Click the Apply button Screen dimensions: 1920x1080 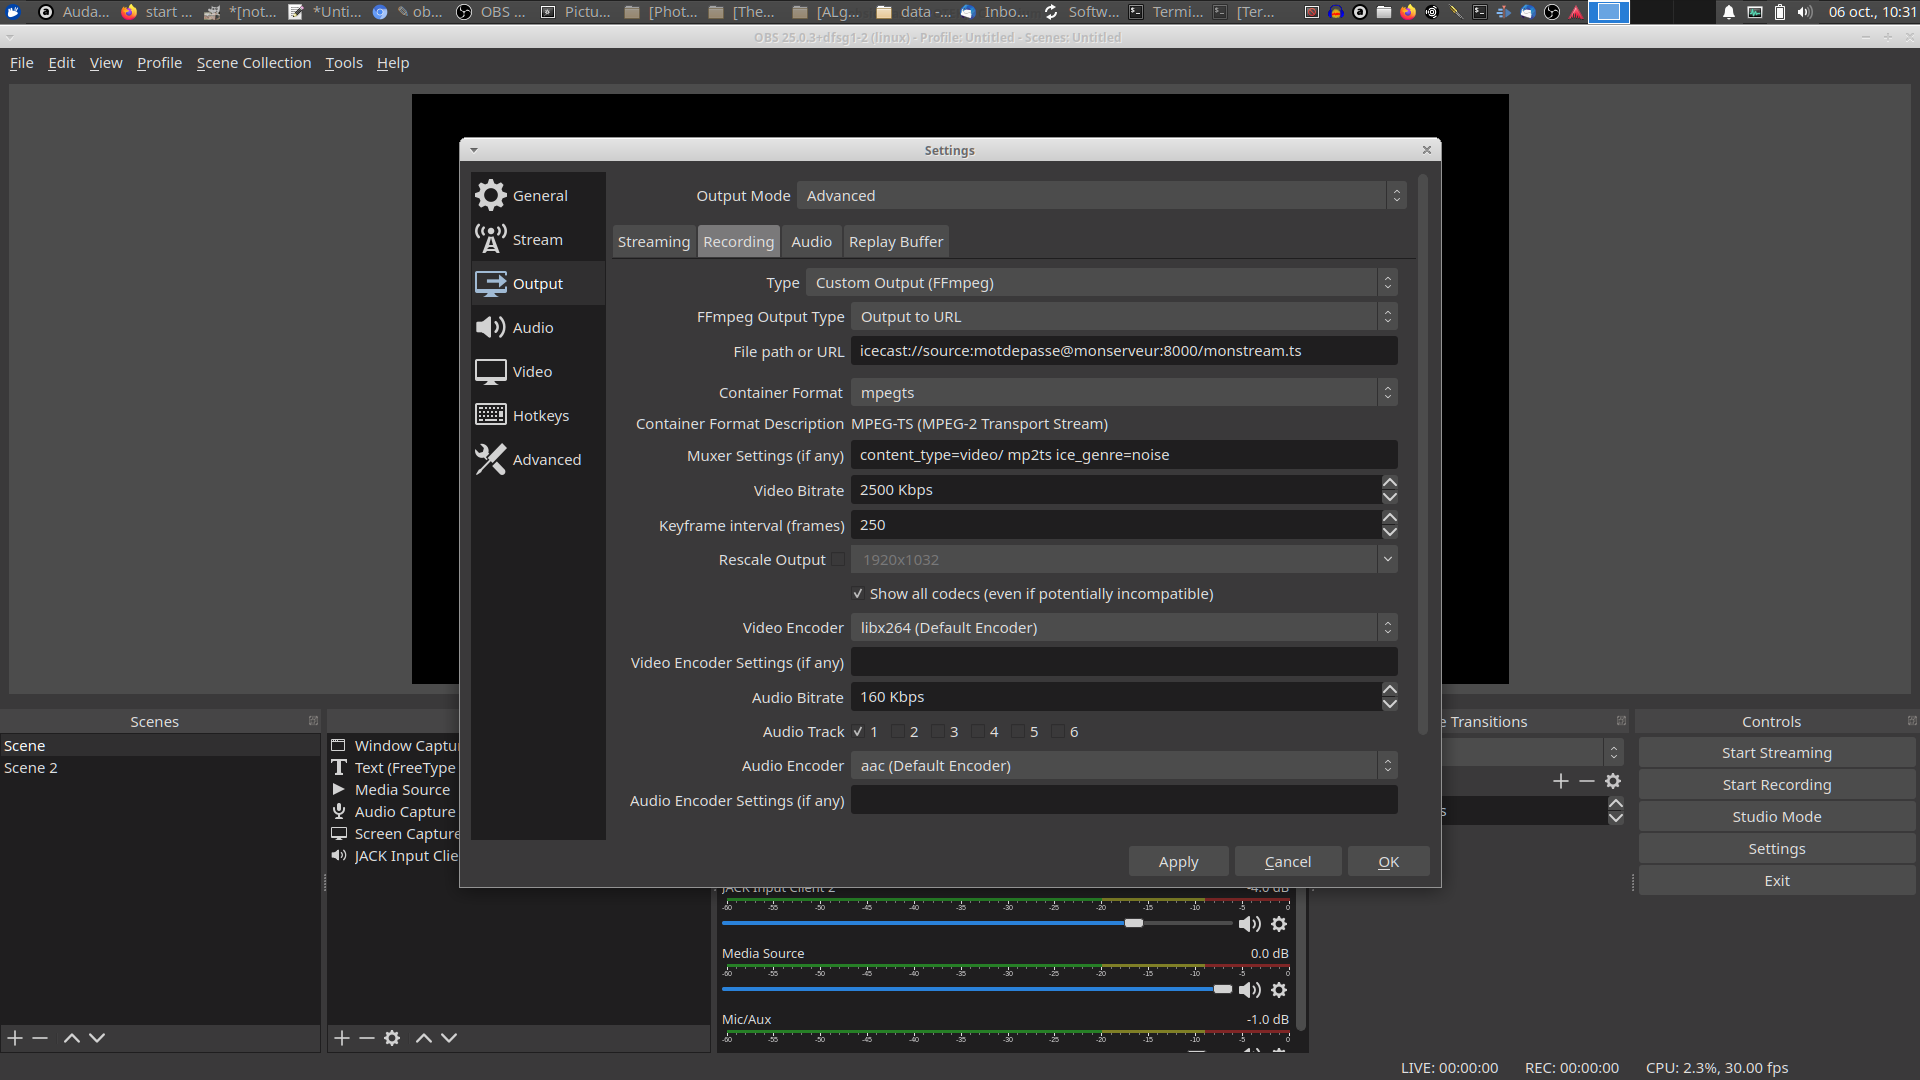1178,862
